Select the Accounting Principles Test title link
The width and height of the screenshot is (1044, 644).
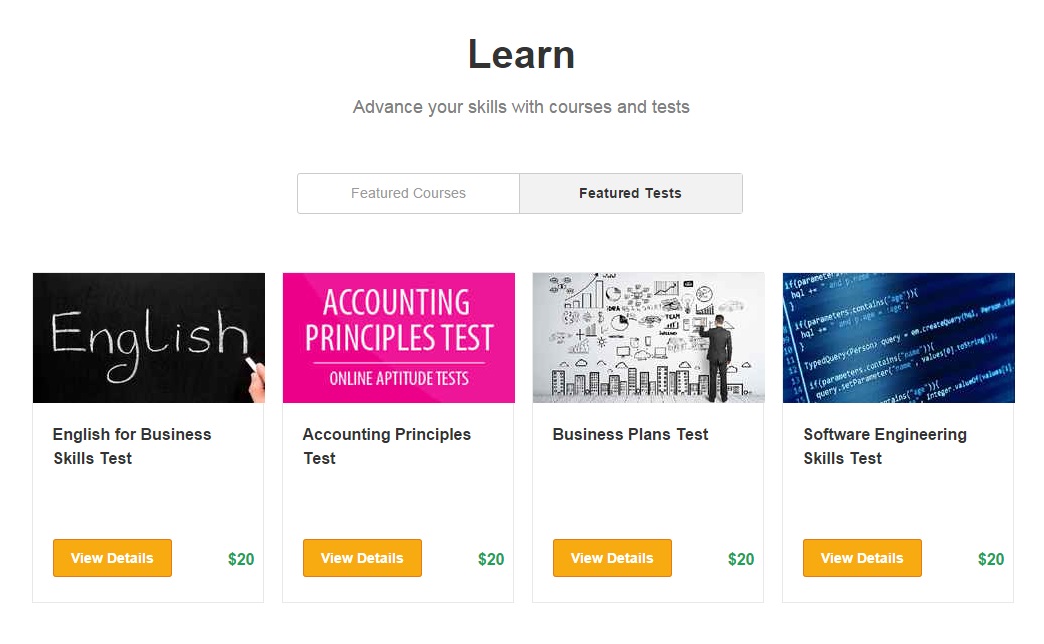(386, 446)
